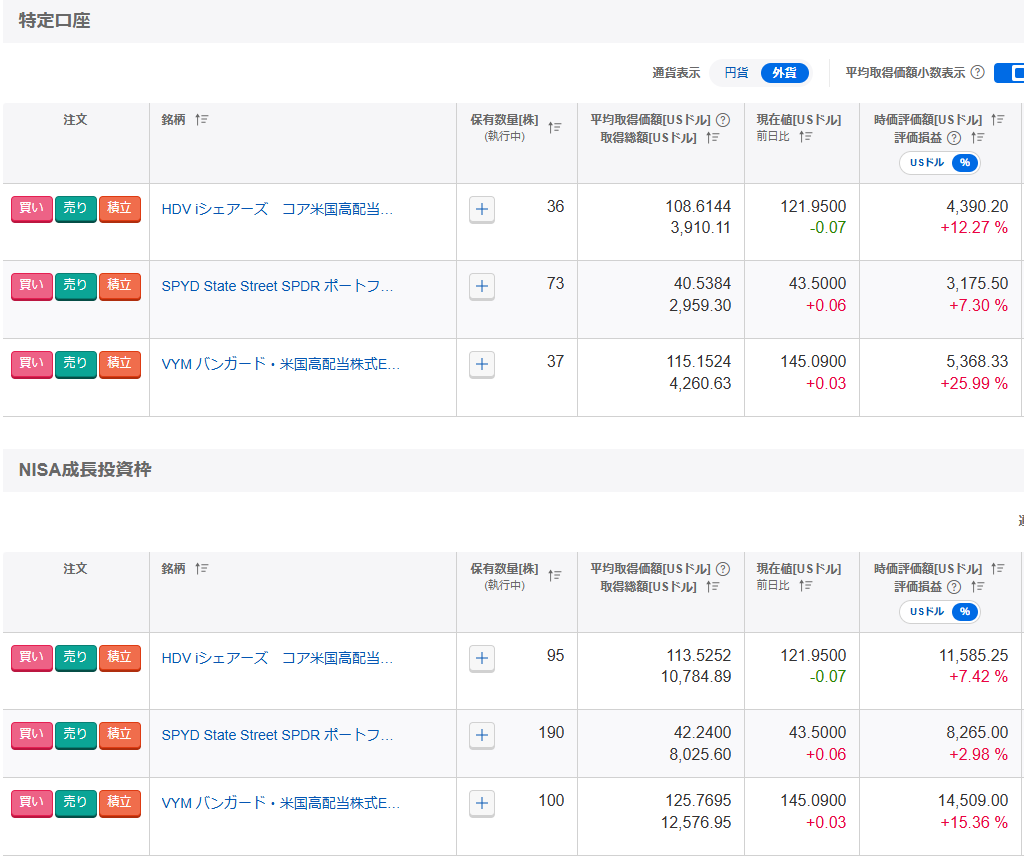Click 積立 button for VYM in 特定口座
This screenshot has width=1024, height=858.
point(119,363)
